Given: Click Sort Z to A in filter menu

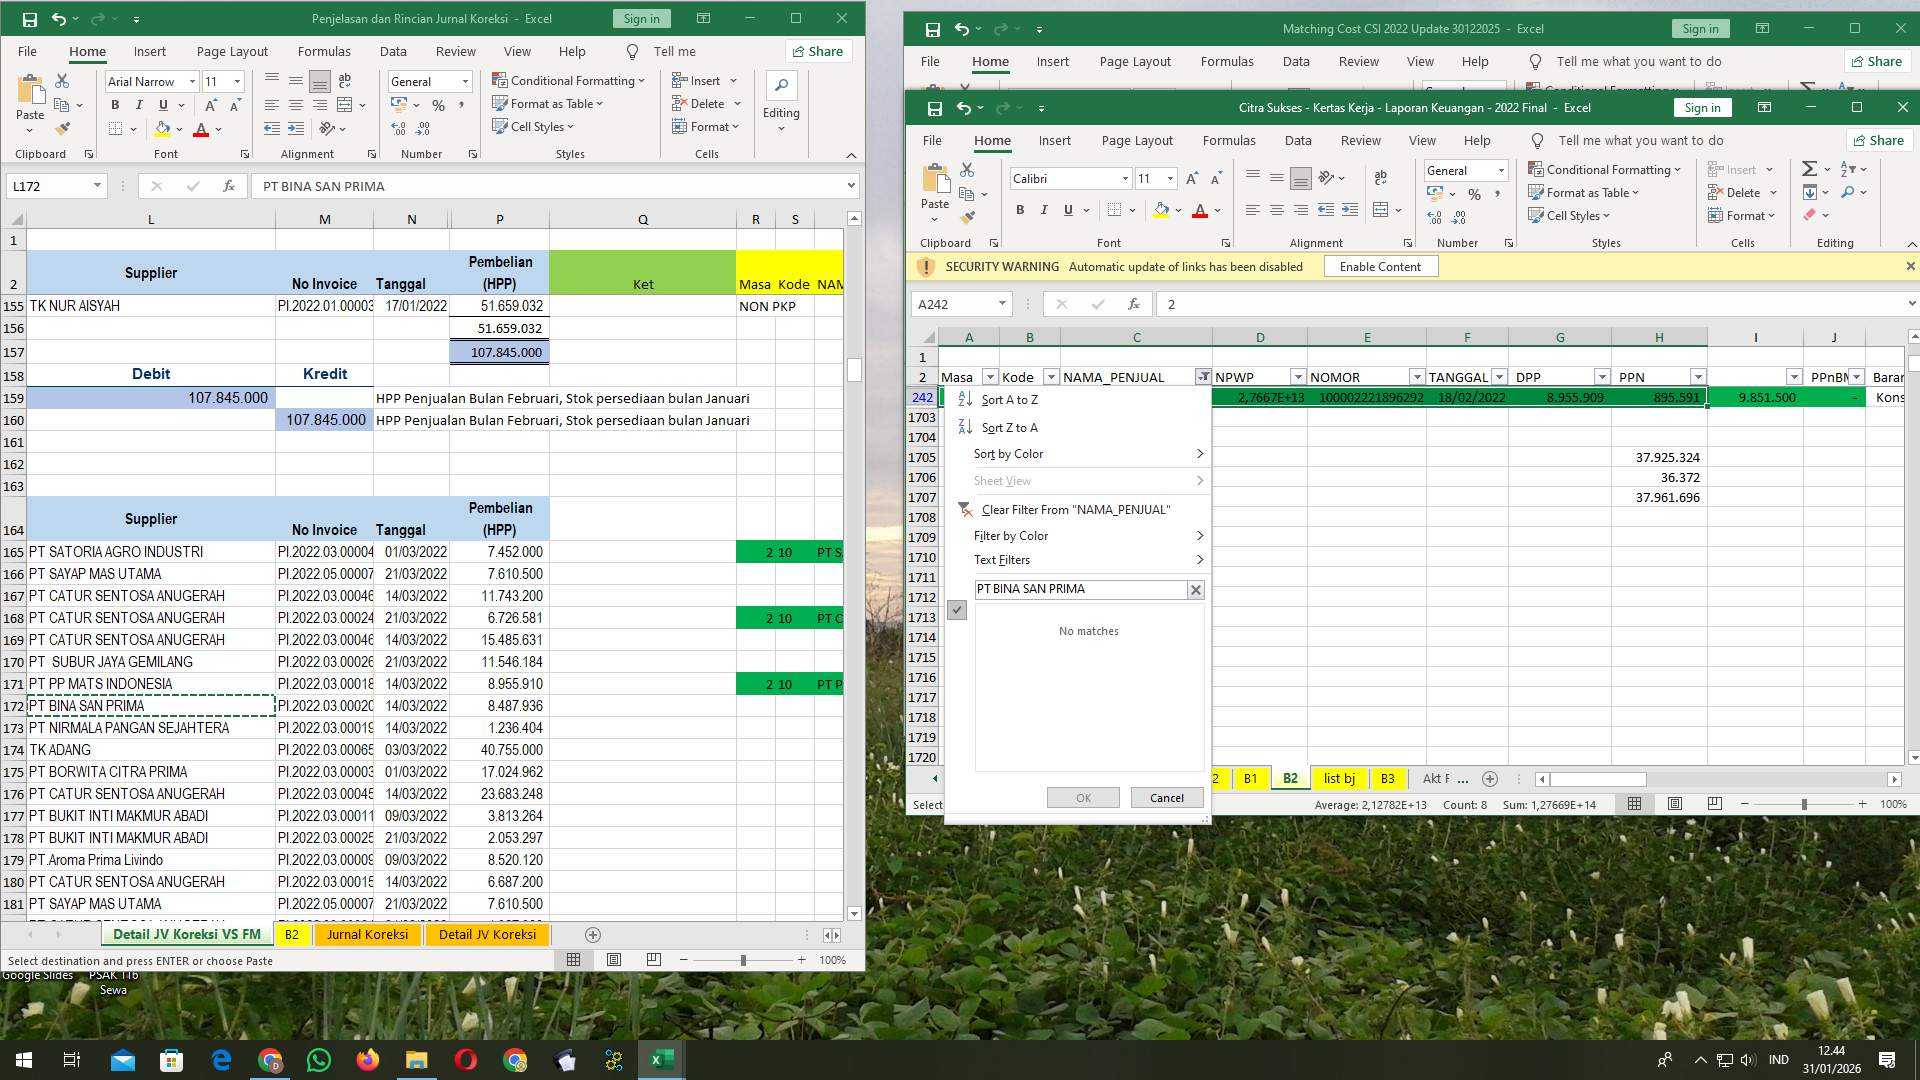Looking at the screenshot, I should click(x=1009, y=427).
